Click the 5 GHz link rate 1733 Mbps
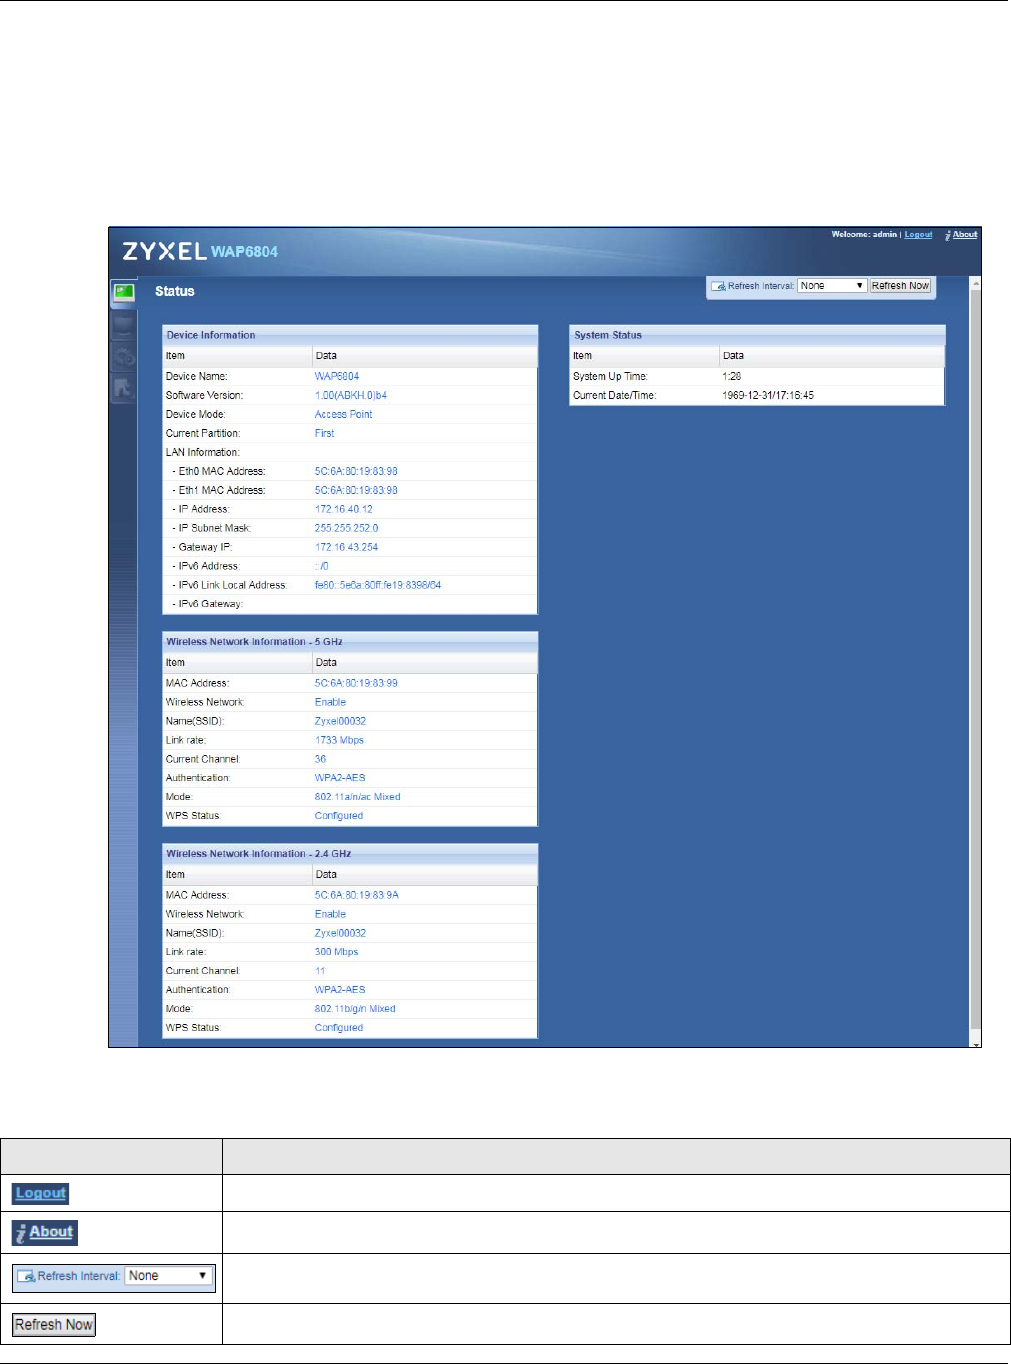The height and width of the screenshot is (1364, 1011). tap(339, 741)
